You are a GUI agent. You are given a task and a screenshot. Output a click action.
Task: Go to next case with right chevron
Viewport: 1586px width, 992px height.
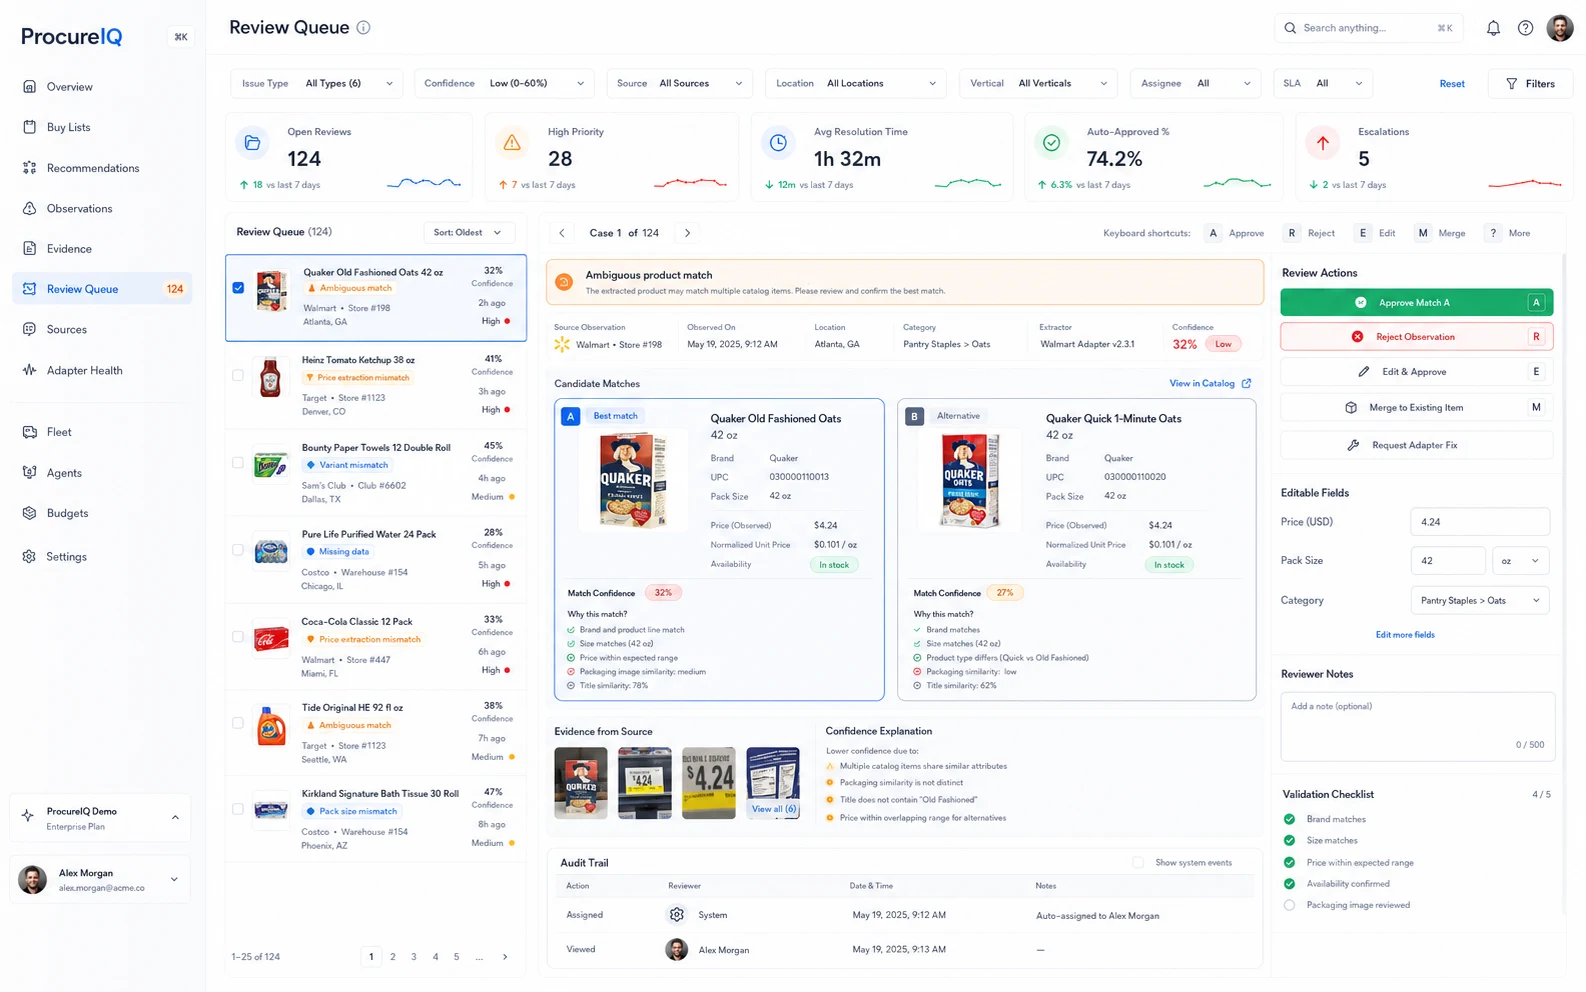tap(687, 233)
